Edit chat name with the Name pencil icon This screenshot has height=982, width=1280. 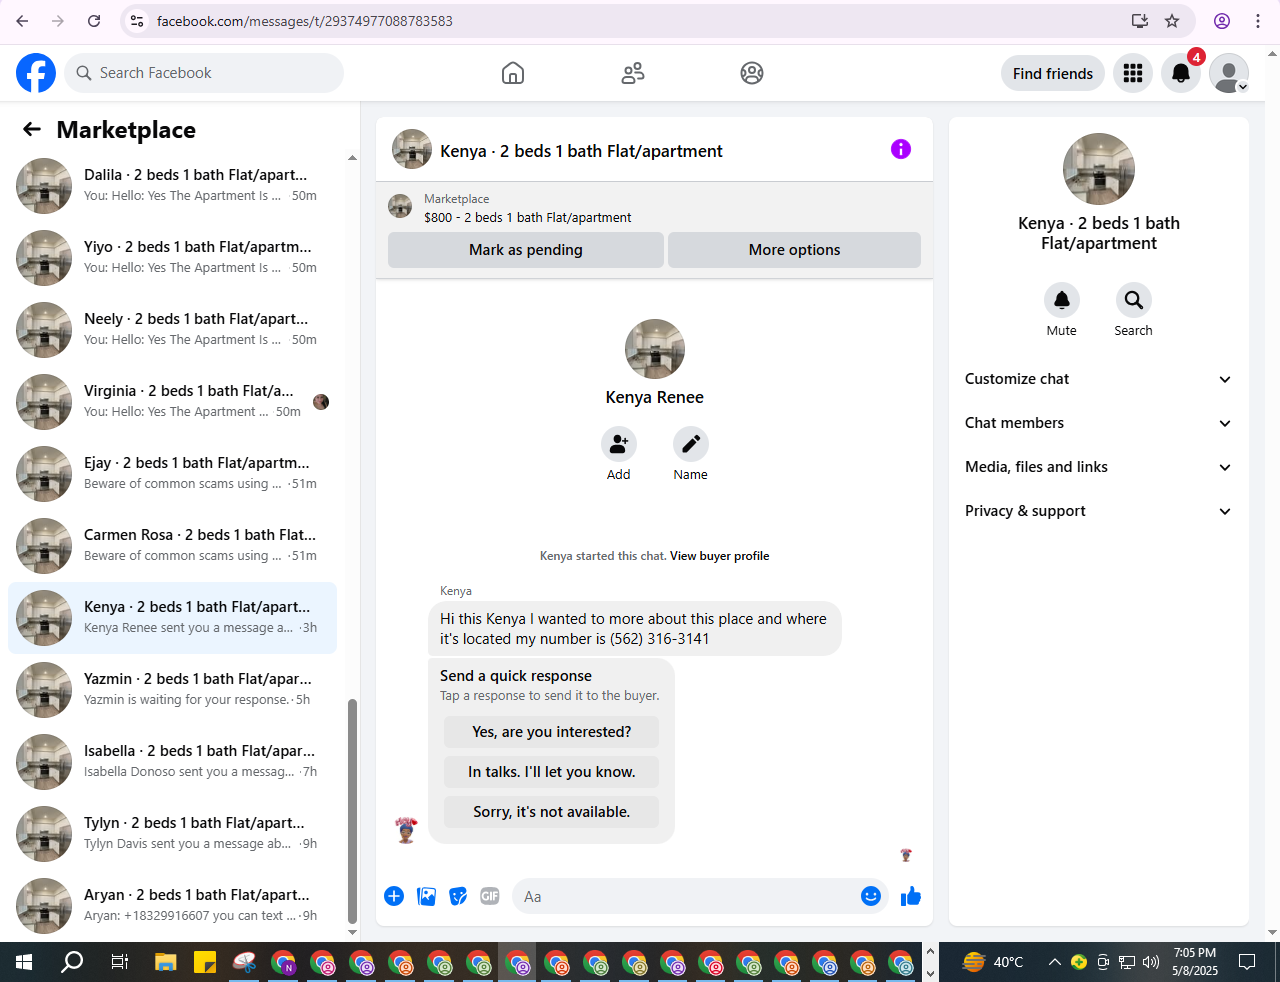(x=690, y=444)
